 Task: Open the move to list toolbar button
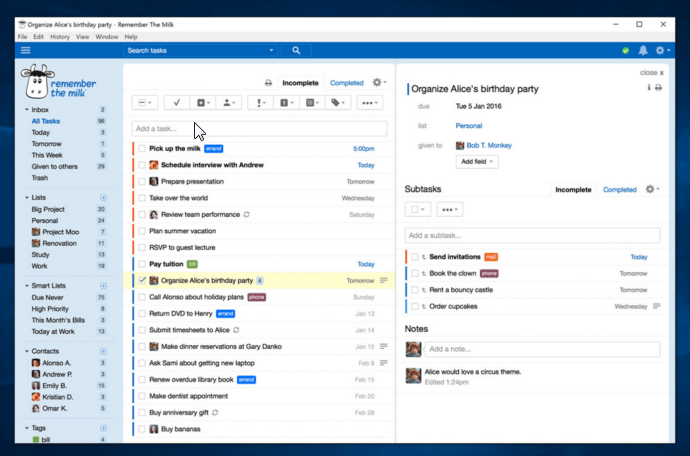(312, 103)
